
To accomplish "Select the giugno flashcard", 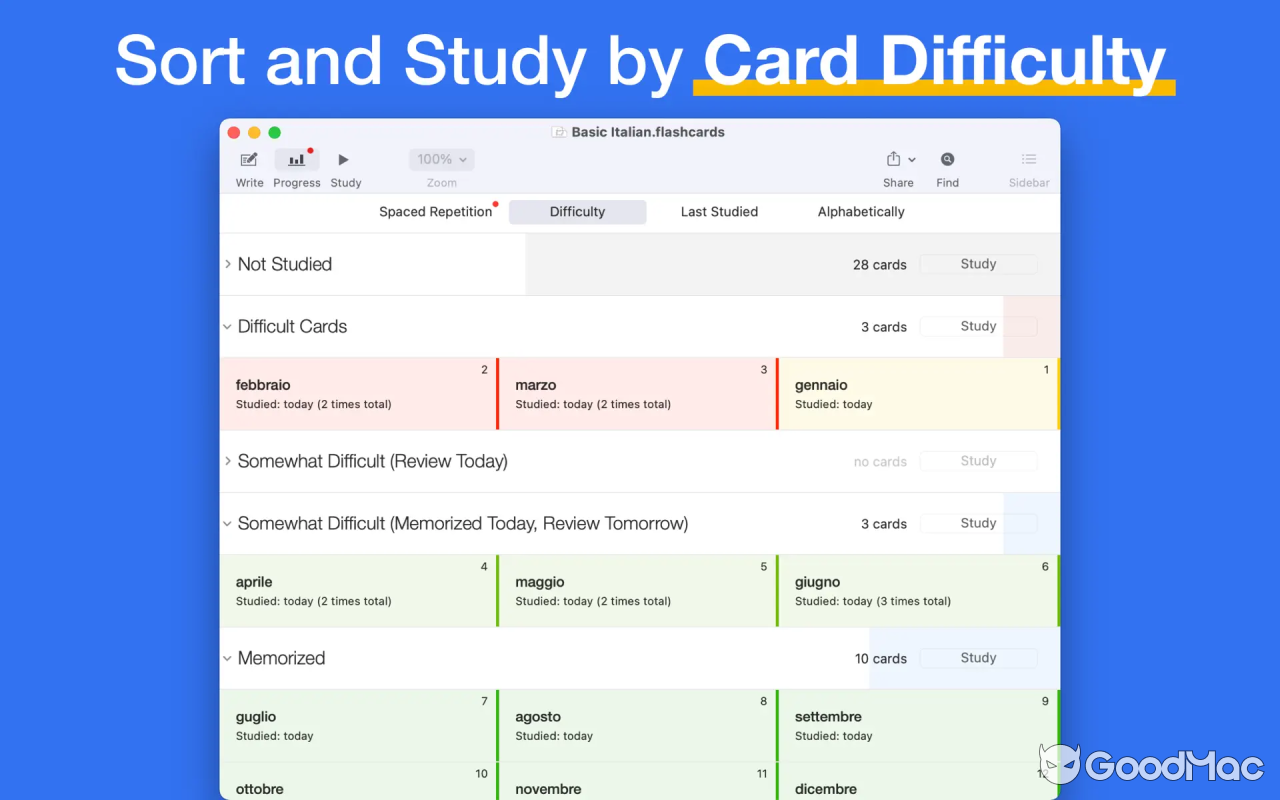I will (918, 590).
